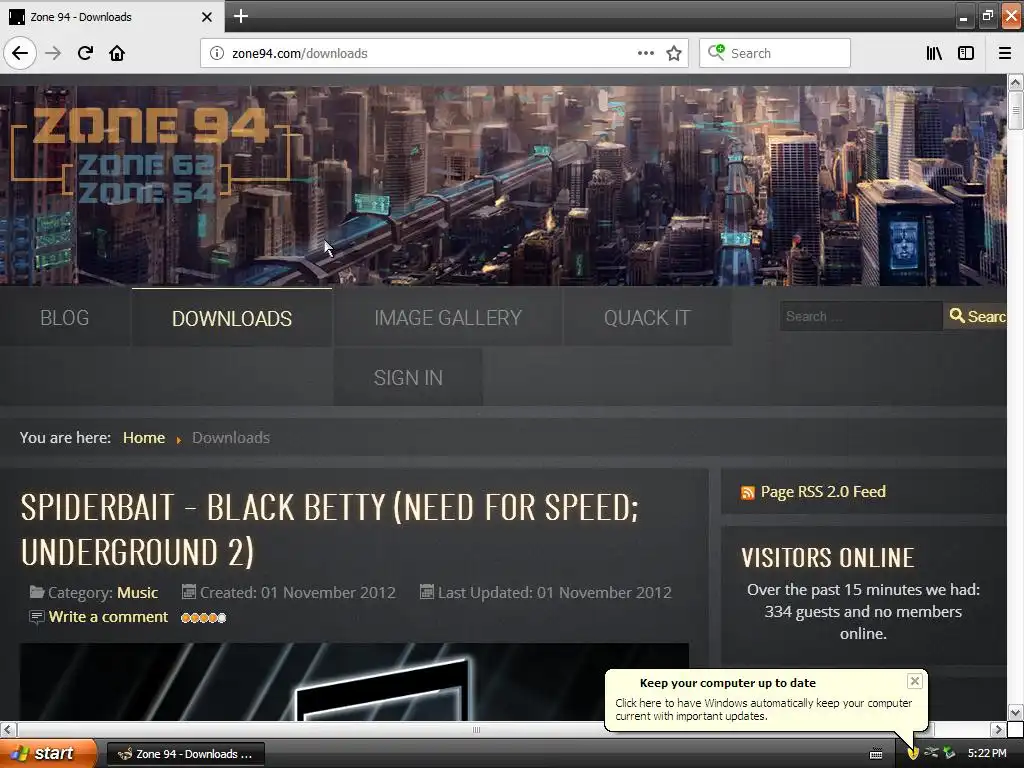Click the vertical scrollbar up arrow
Viewport: 1024px width, 768px height.
pyautogui.click(x=1015, y=82)
